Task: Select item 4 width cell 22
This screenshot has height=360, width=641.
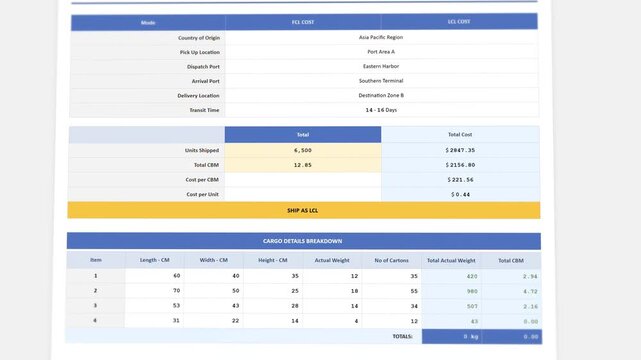Action: coord(213,321)
